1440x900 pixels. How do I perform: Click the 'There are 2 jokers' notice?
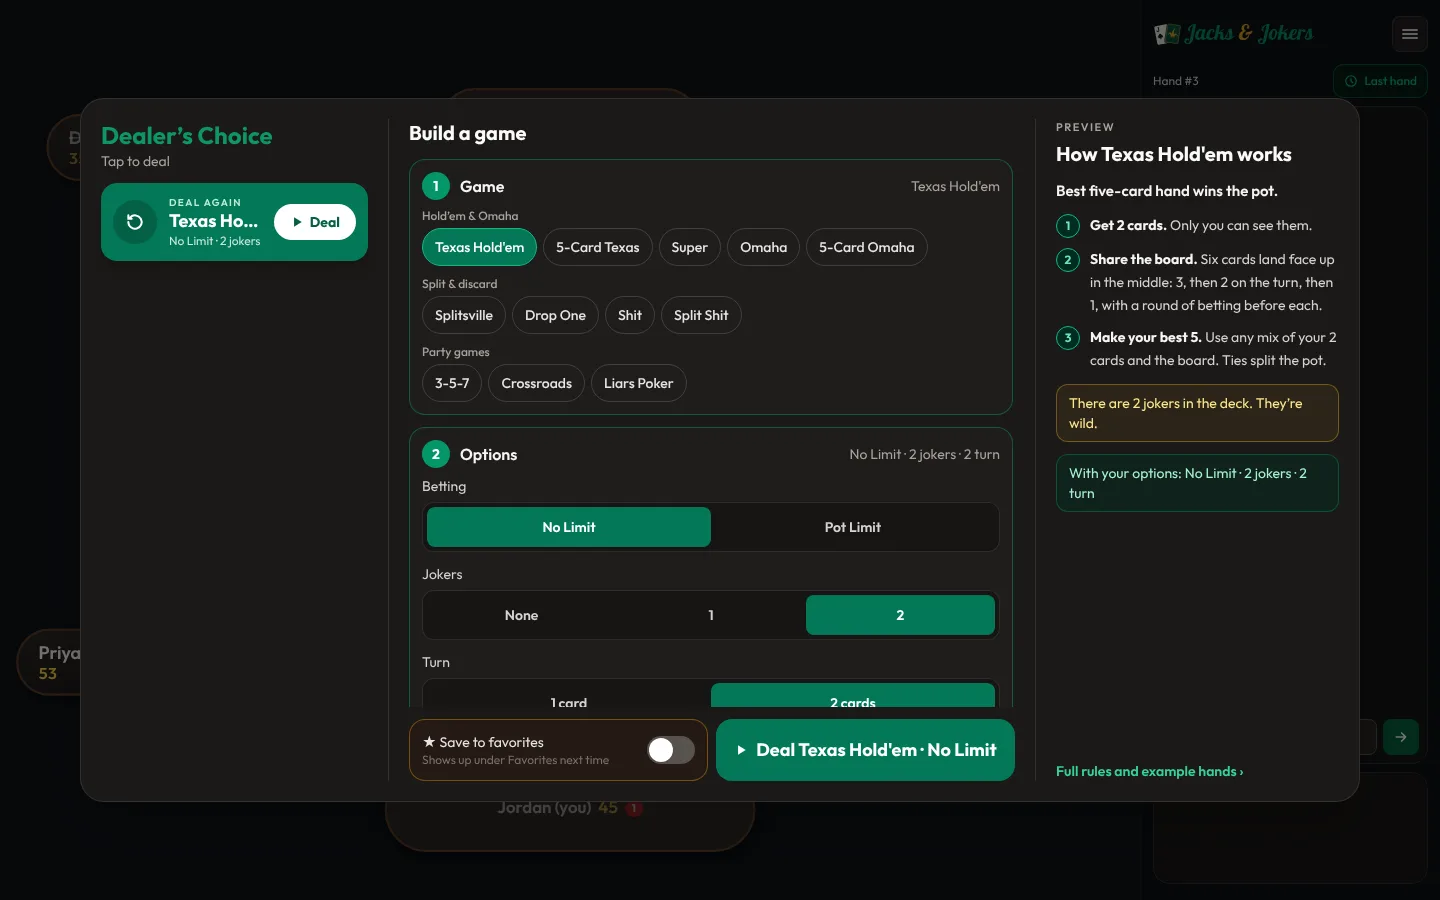tap(1197, 413)
